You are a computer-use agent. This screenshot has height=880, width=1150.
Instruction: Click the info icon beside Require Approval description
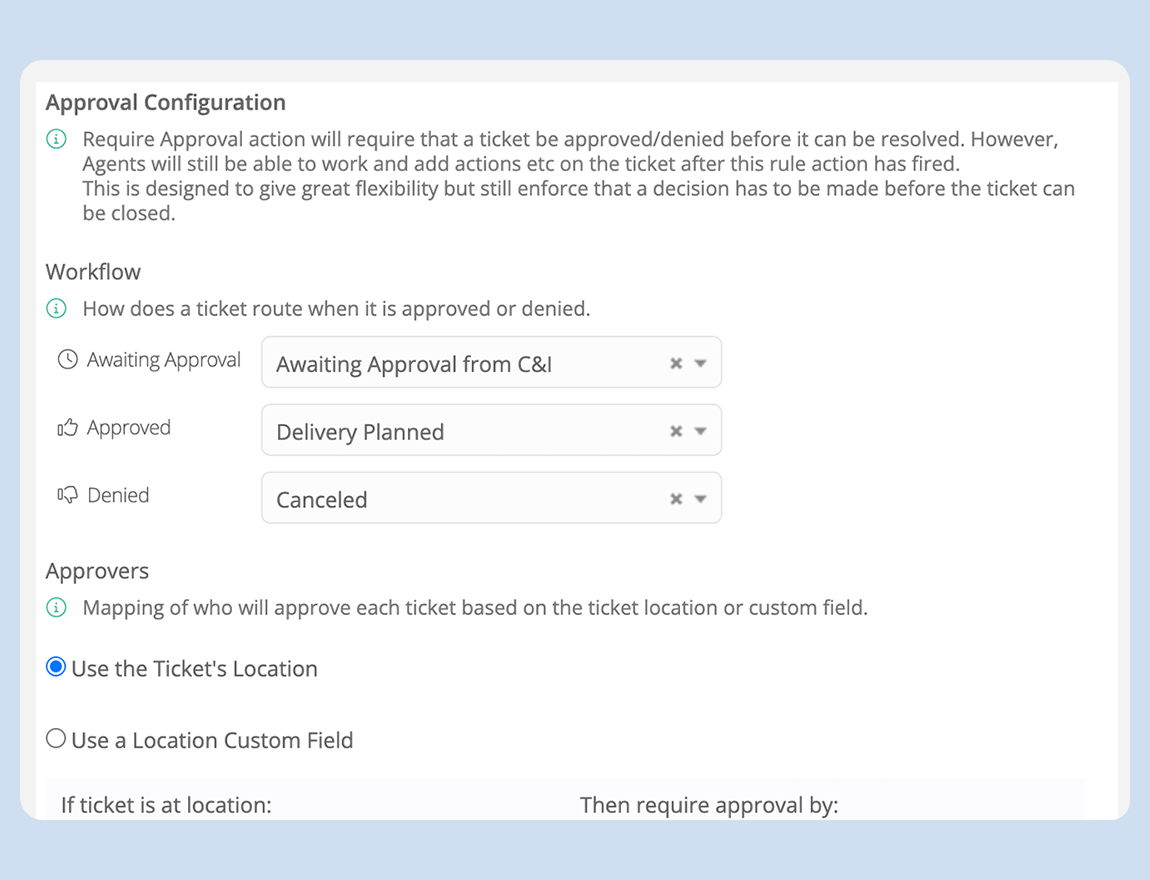[56, 139]
